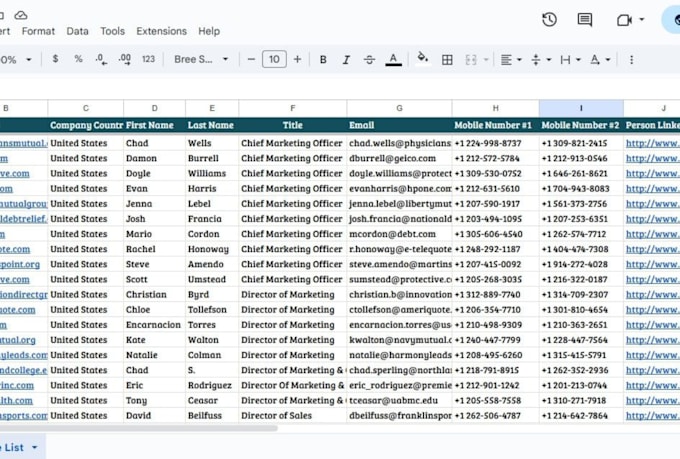Viewport: 680px width, 459px height.
Task: Select first name cell Christian
Action: click(154, 295)
